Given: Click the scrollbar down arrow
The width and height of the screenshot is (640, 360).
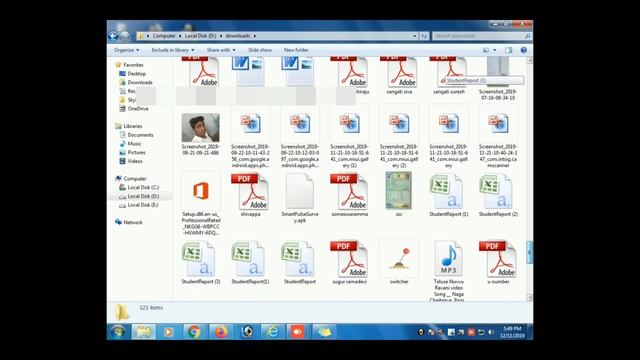Looking at the screenshot, I should click(529, 298).
